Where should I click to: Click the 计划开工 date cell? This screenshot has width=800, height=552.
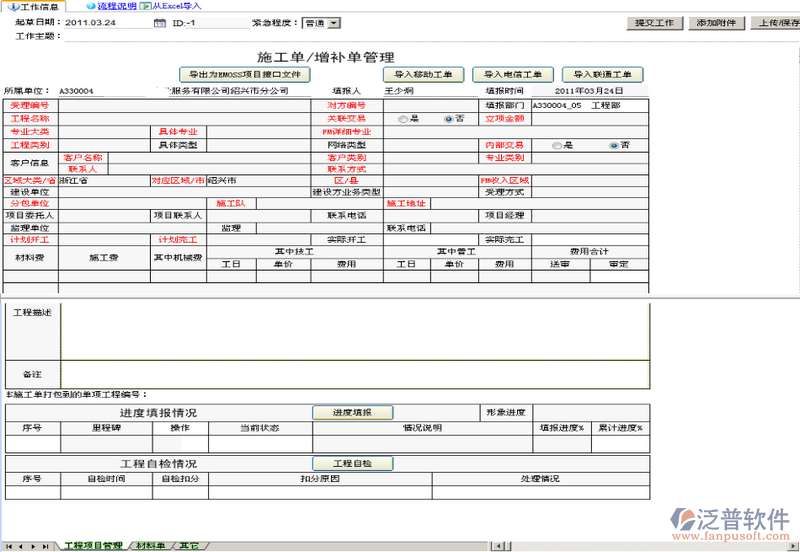click(105, 240)
